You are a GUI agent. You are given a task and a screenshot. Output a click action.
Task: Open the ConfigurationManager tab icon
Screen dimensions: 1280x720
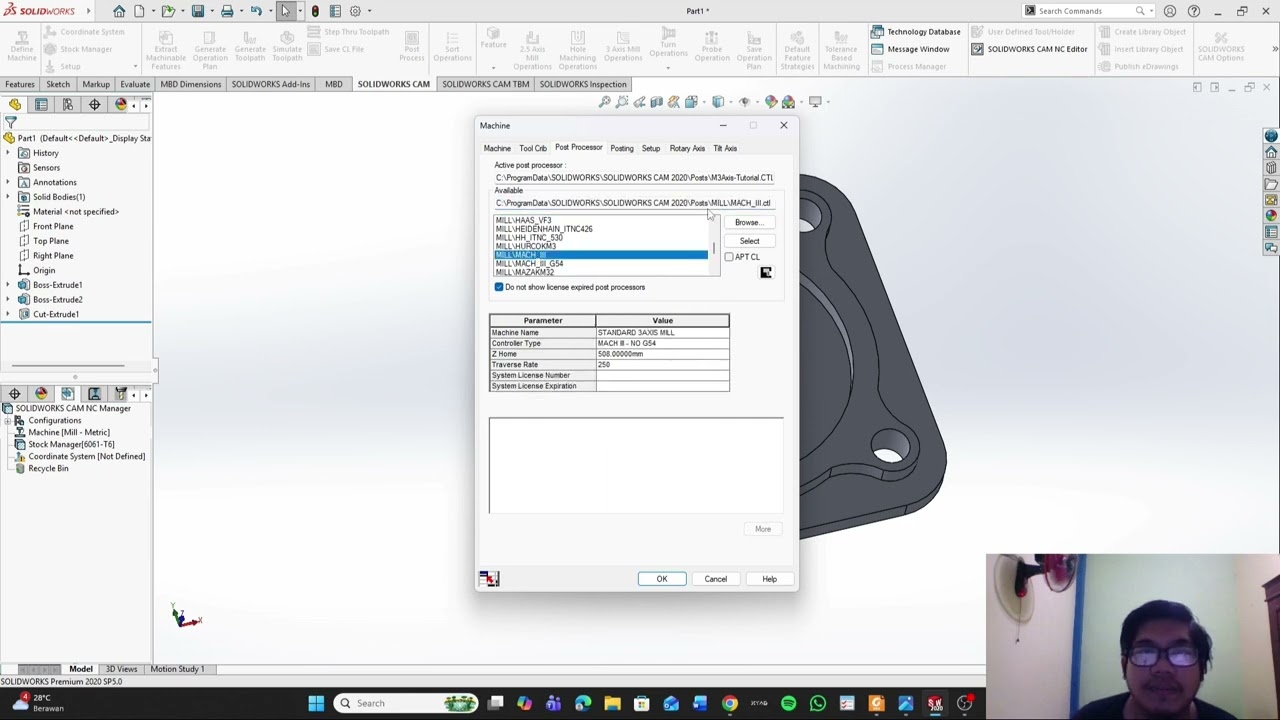point(68,104)
